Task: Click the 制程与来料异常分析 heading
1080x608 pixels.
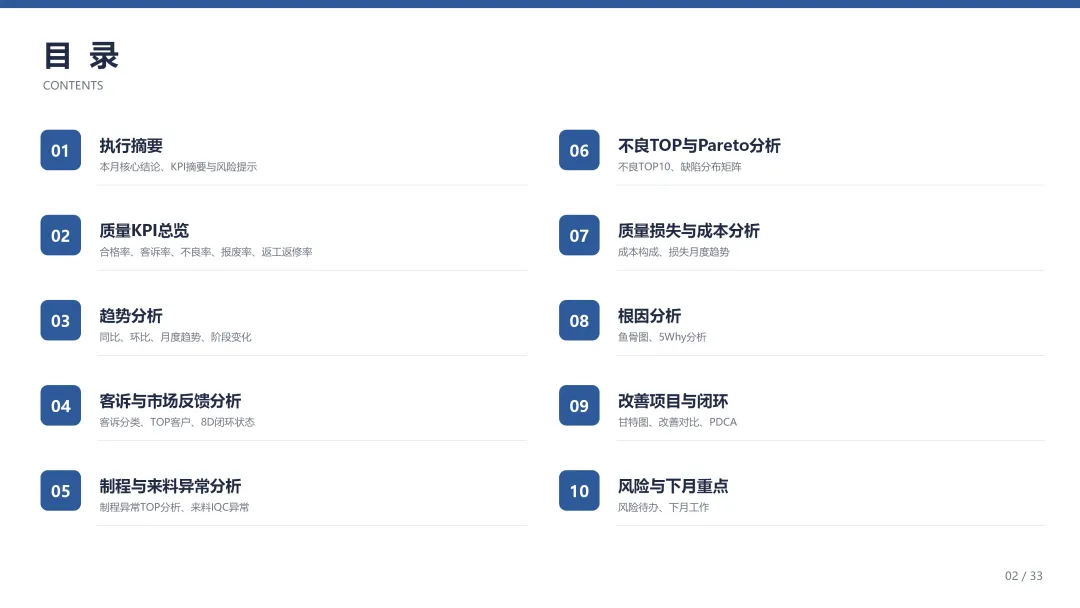Action: (170, 486)
